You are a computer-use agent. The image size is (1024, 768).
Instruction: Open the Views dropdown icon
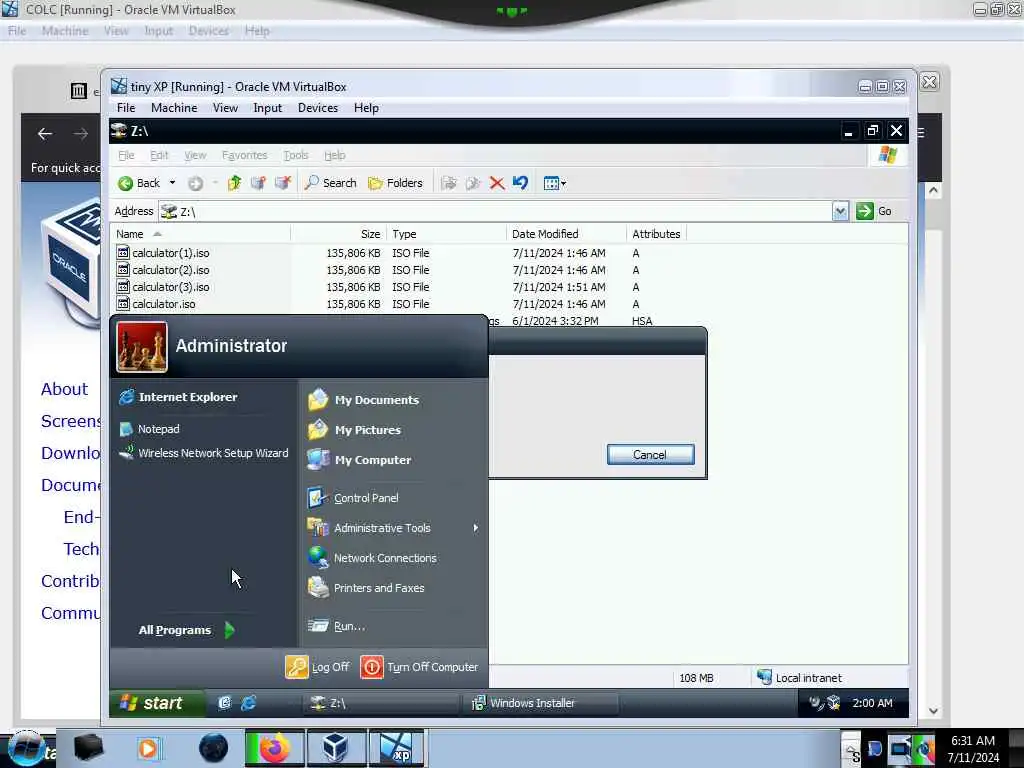click(x=554, y=184)
